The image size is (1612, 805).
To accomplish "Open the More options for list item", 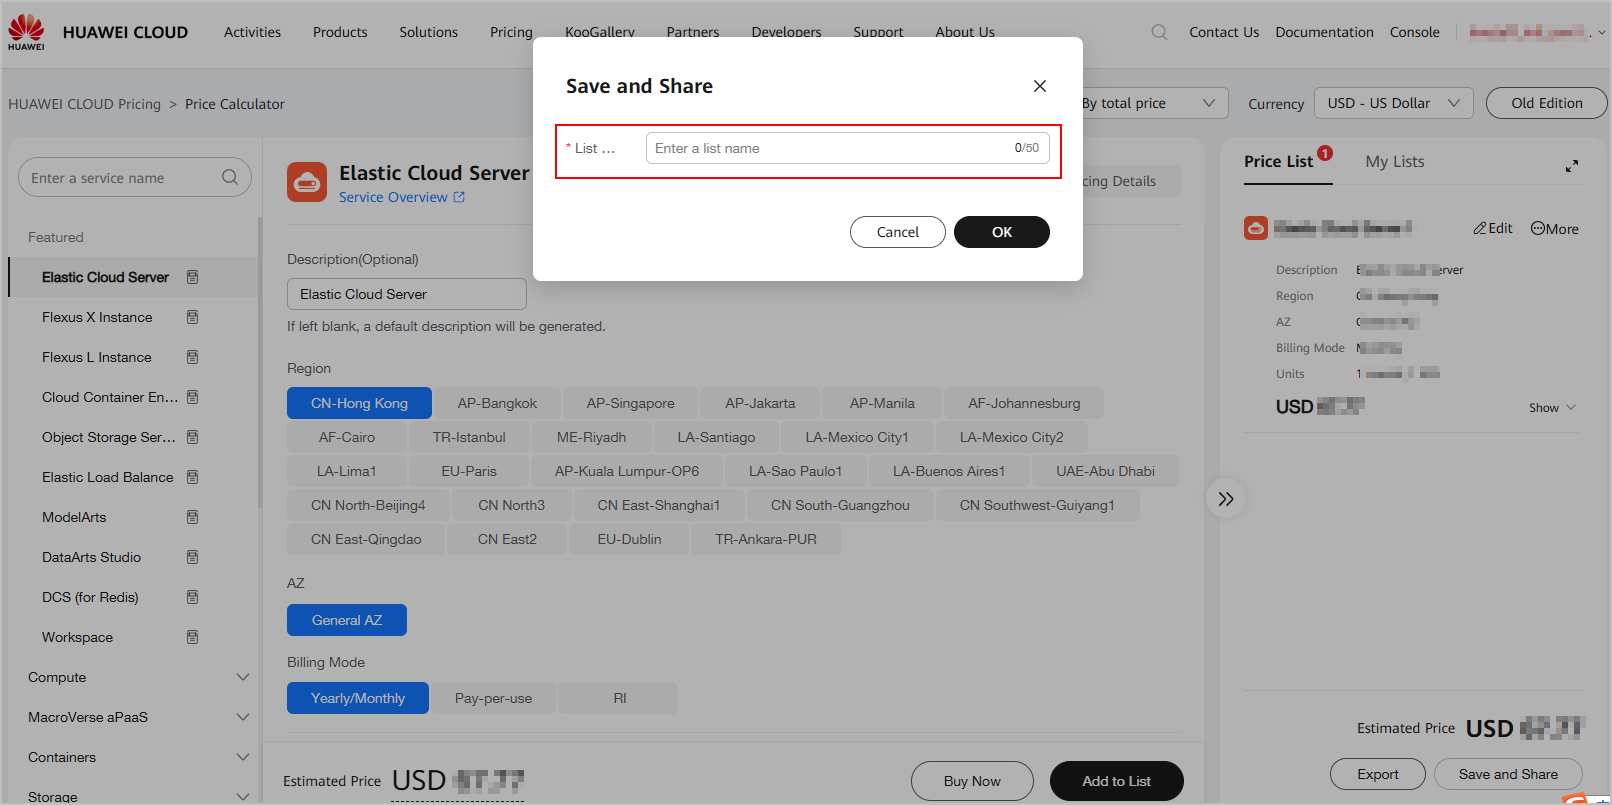I will (1555, 228).
